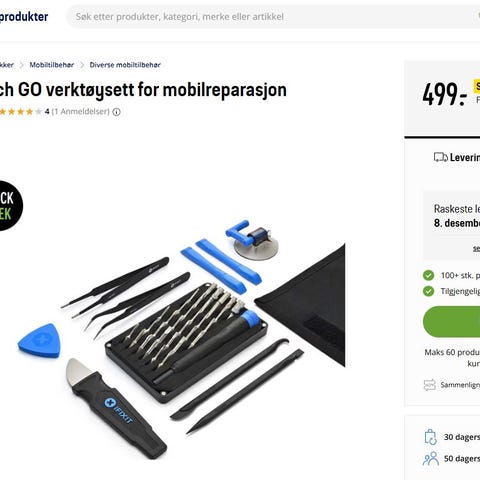Click the underlined link in the delivery box

coord(477,248)
